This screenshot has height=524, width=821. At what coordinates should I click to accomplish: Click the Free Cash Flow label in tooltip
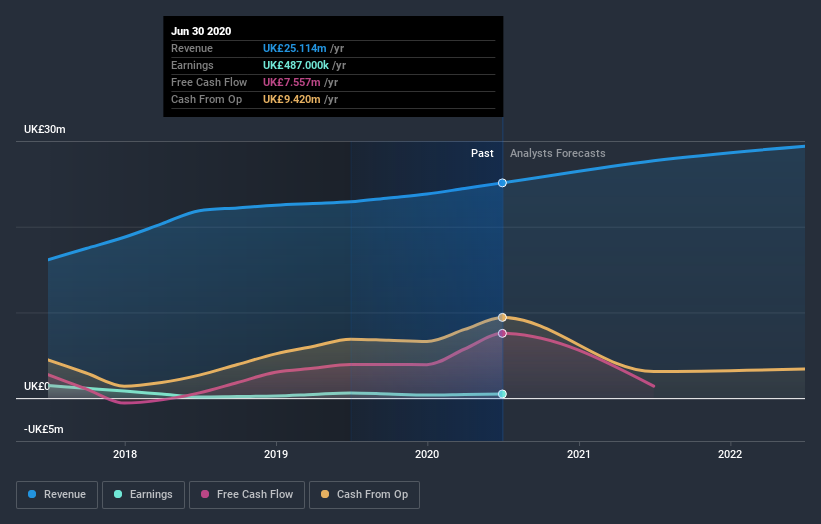coord(209,82)
